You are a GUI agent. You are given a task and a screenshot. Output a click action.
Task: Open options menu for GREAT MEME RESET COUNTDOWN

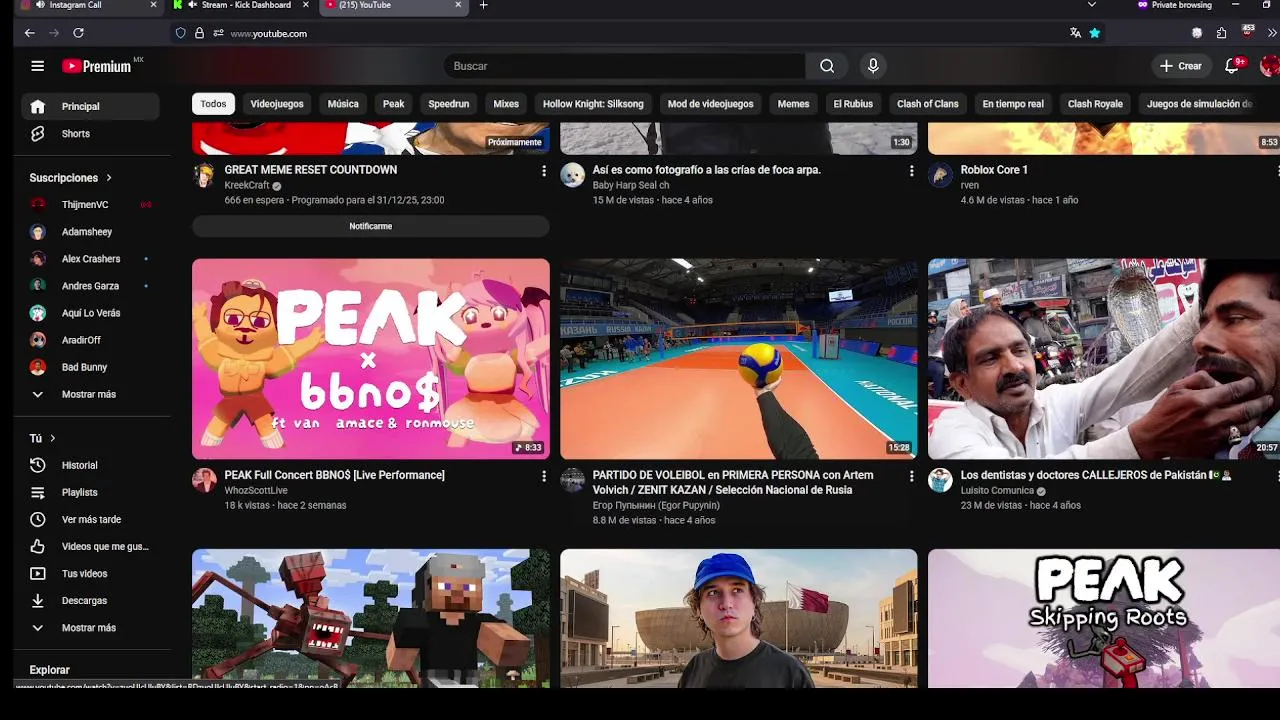(544, 172)
